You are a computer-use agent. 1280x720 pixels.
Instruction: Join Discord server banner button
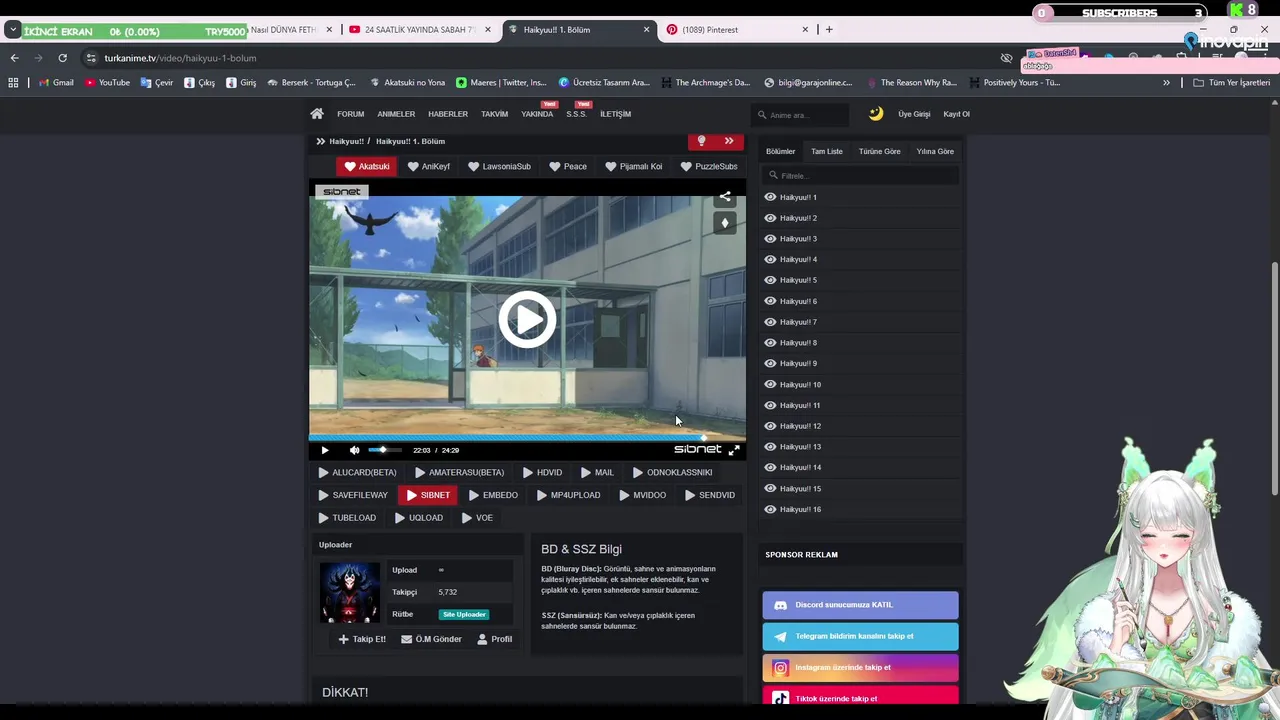[x=860, y=605]
